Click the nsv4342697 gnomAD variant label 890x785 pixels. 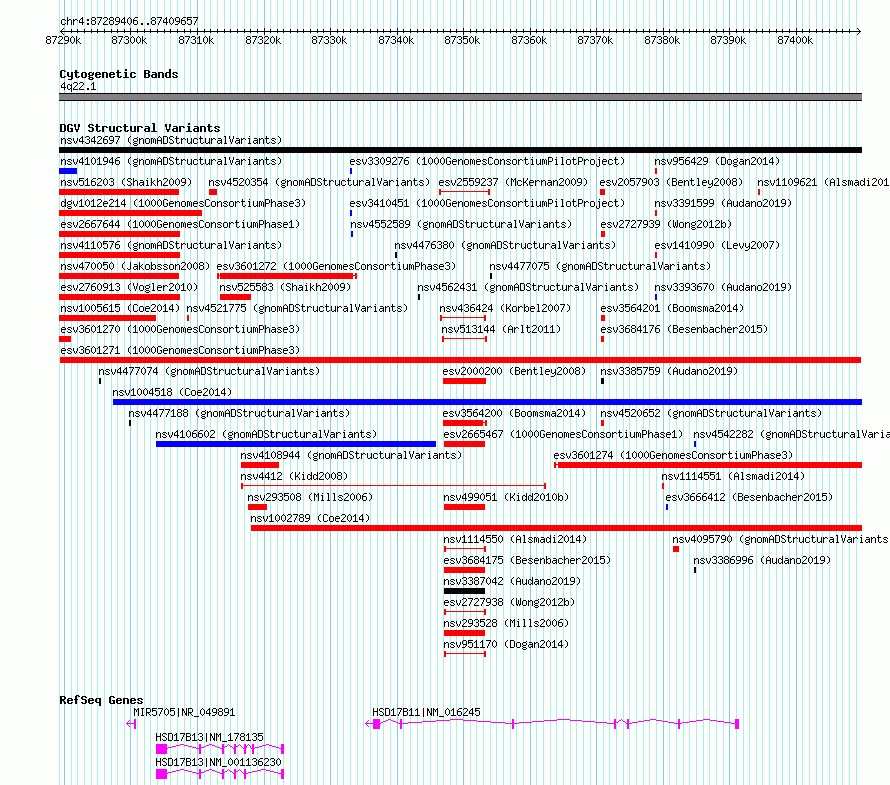click(171, 140)
